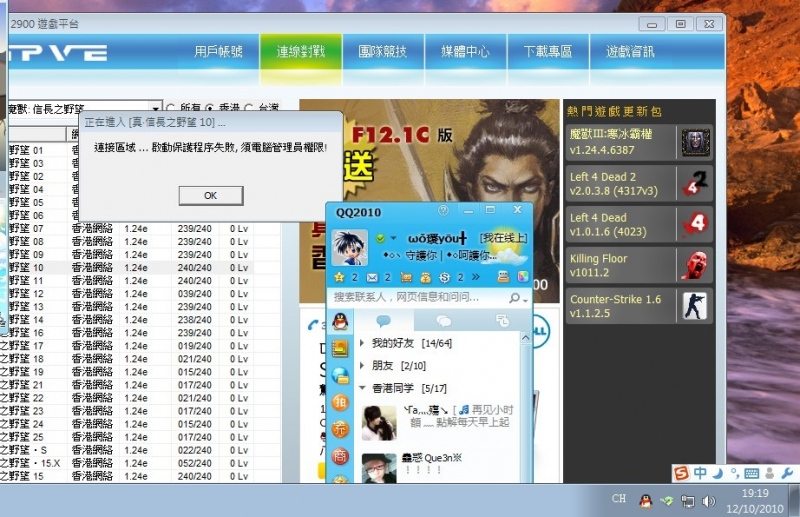Click OK in the error dialog
The image size is (800, 517).
(211, 195)
